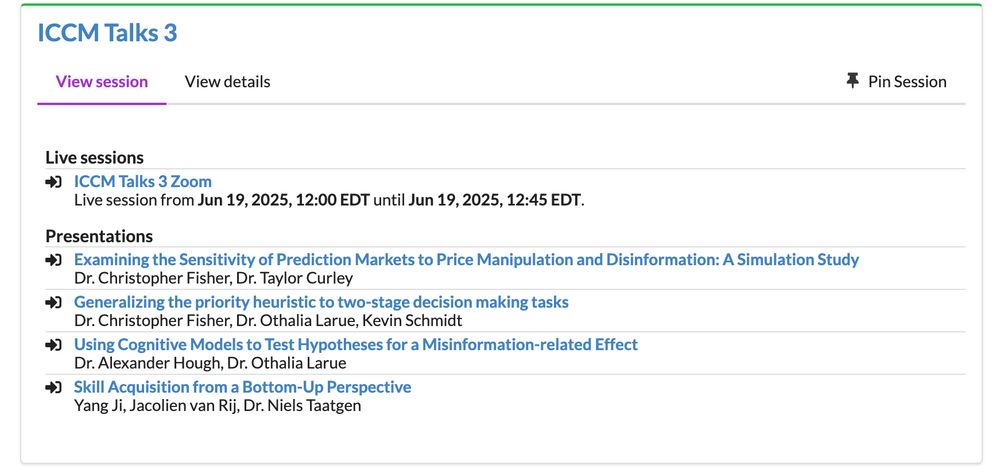Screen dimensions: 1000x473
Task: Join the ICCM Talks 3 Zoom live session
Action: coord(143,182)
